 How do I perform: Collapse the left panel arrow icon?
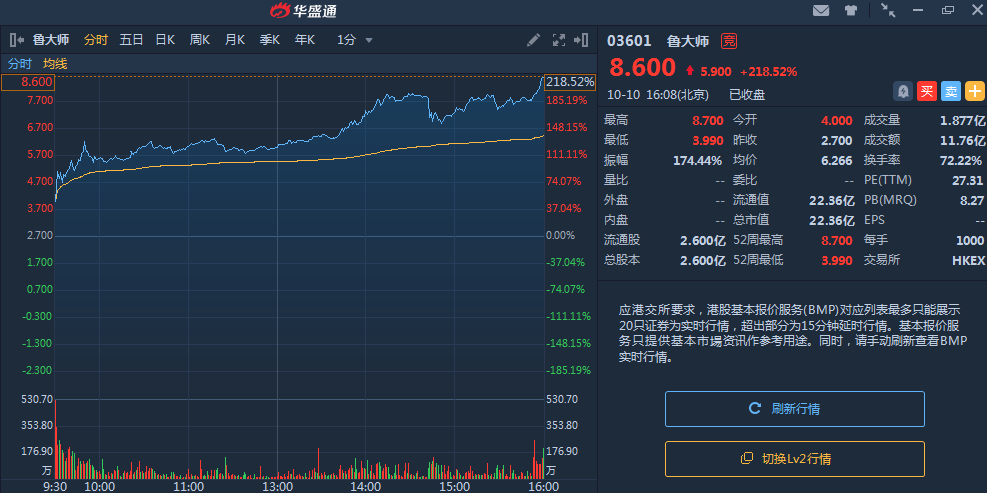pos(17,40)
